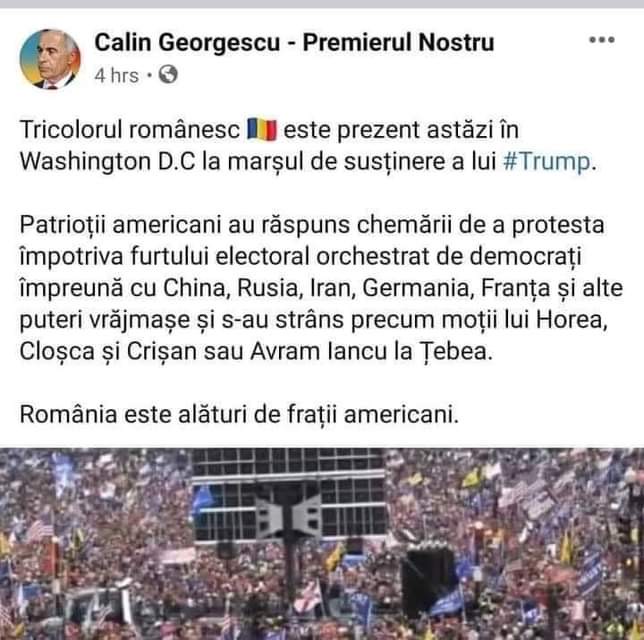Open the three-dot post options menu
The width and height of the screenshot is (644, 640).
[602, 40]
